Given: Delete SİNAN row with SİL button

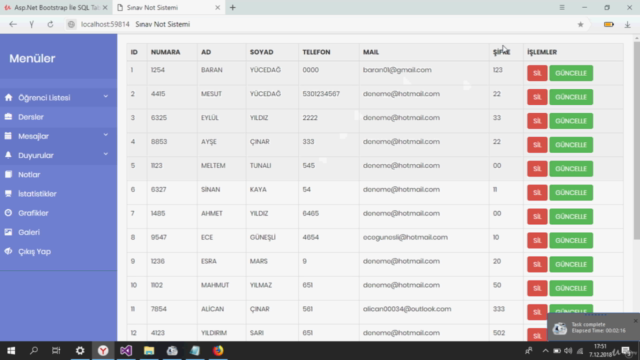Looking at the screenshot, I should (x=537, y=193).
